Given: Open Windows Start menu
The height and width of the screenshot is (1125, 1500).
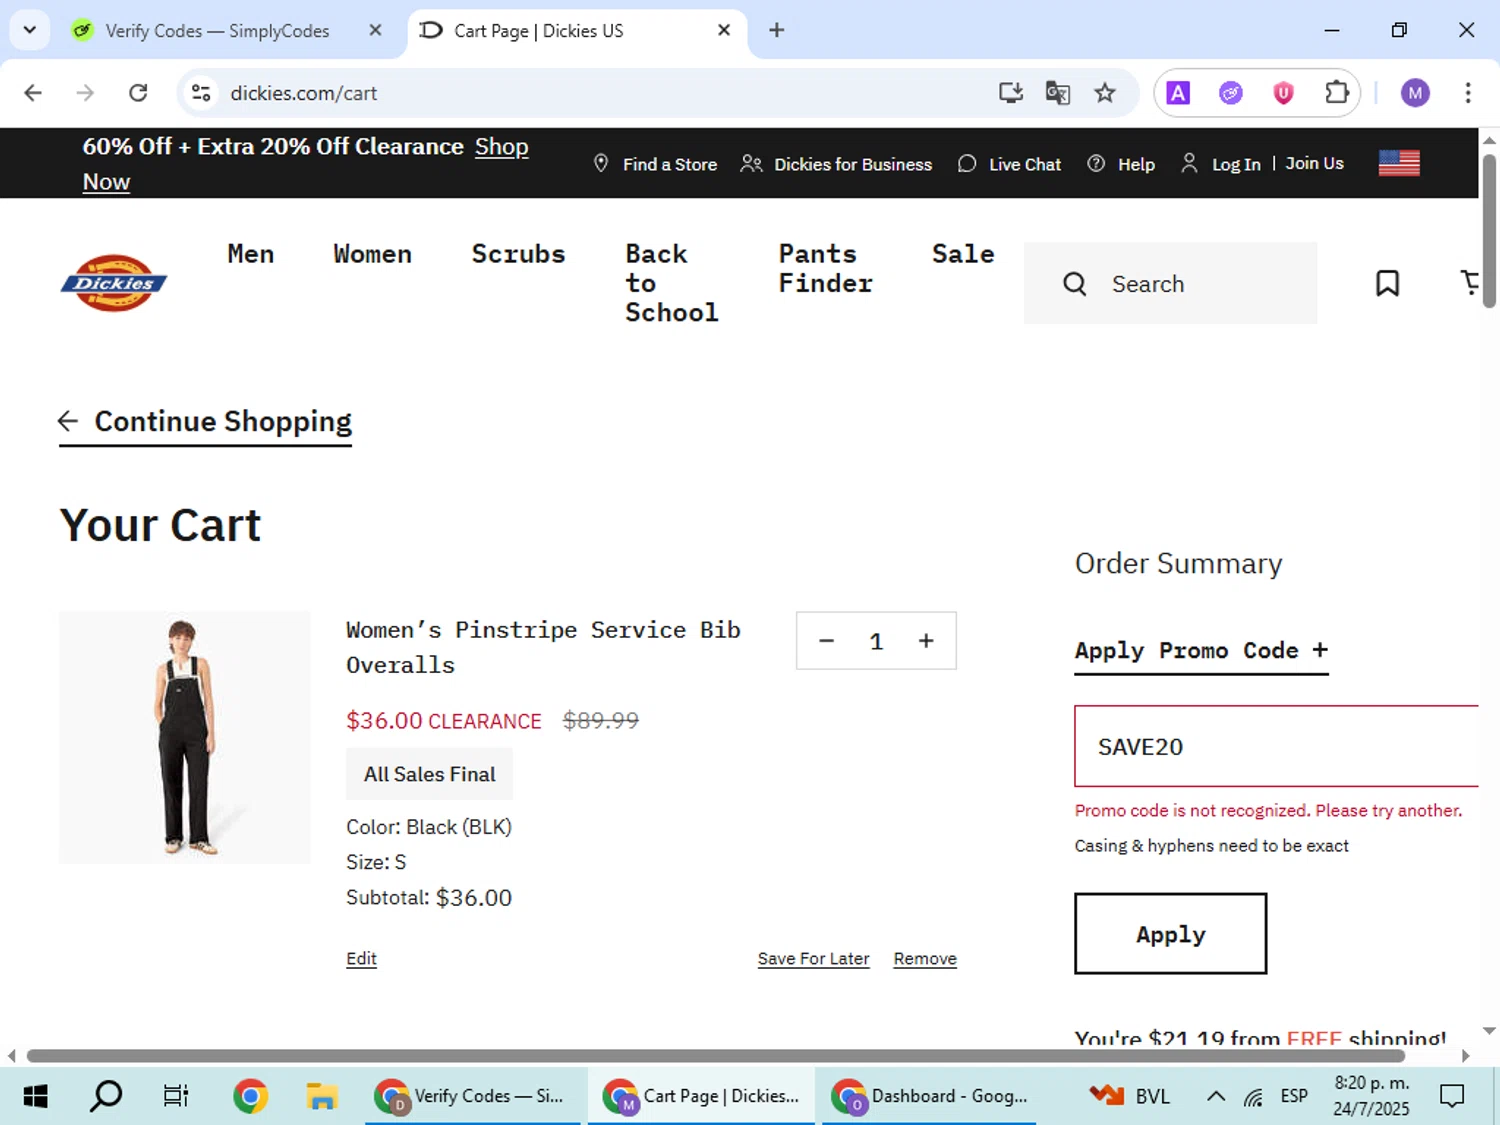Looking at the screenshot, I should (x=35, y=1096).
